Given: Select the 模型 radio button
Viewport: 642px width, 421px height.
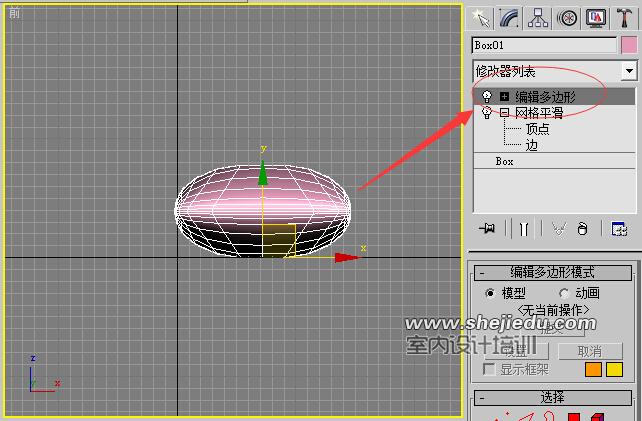Looking at the screenshot, I should (490, 293).
